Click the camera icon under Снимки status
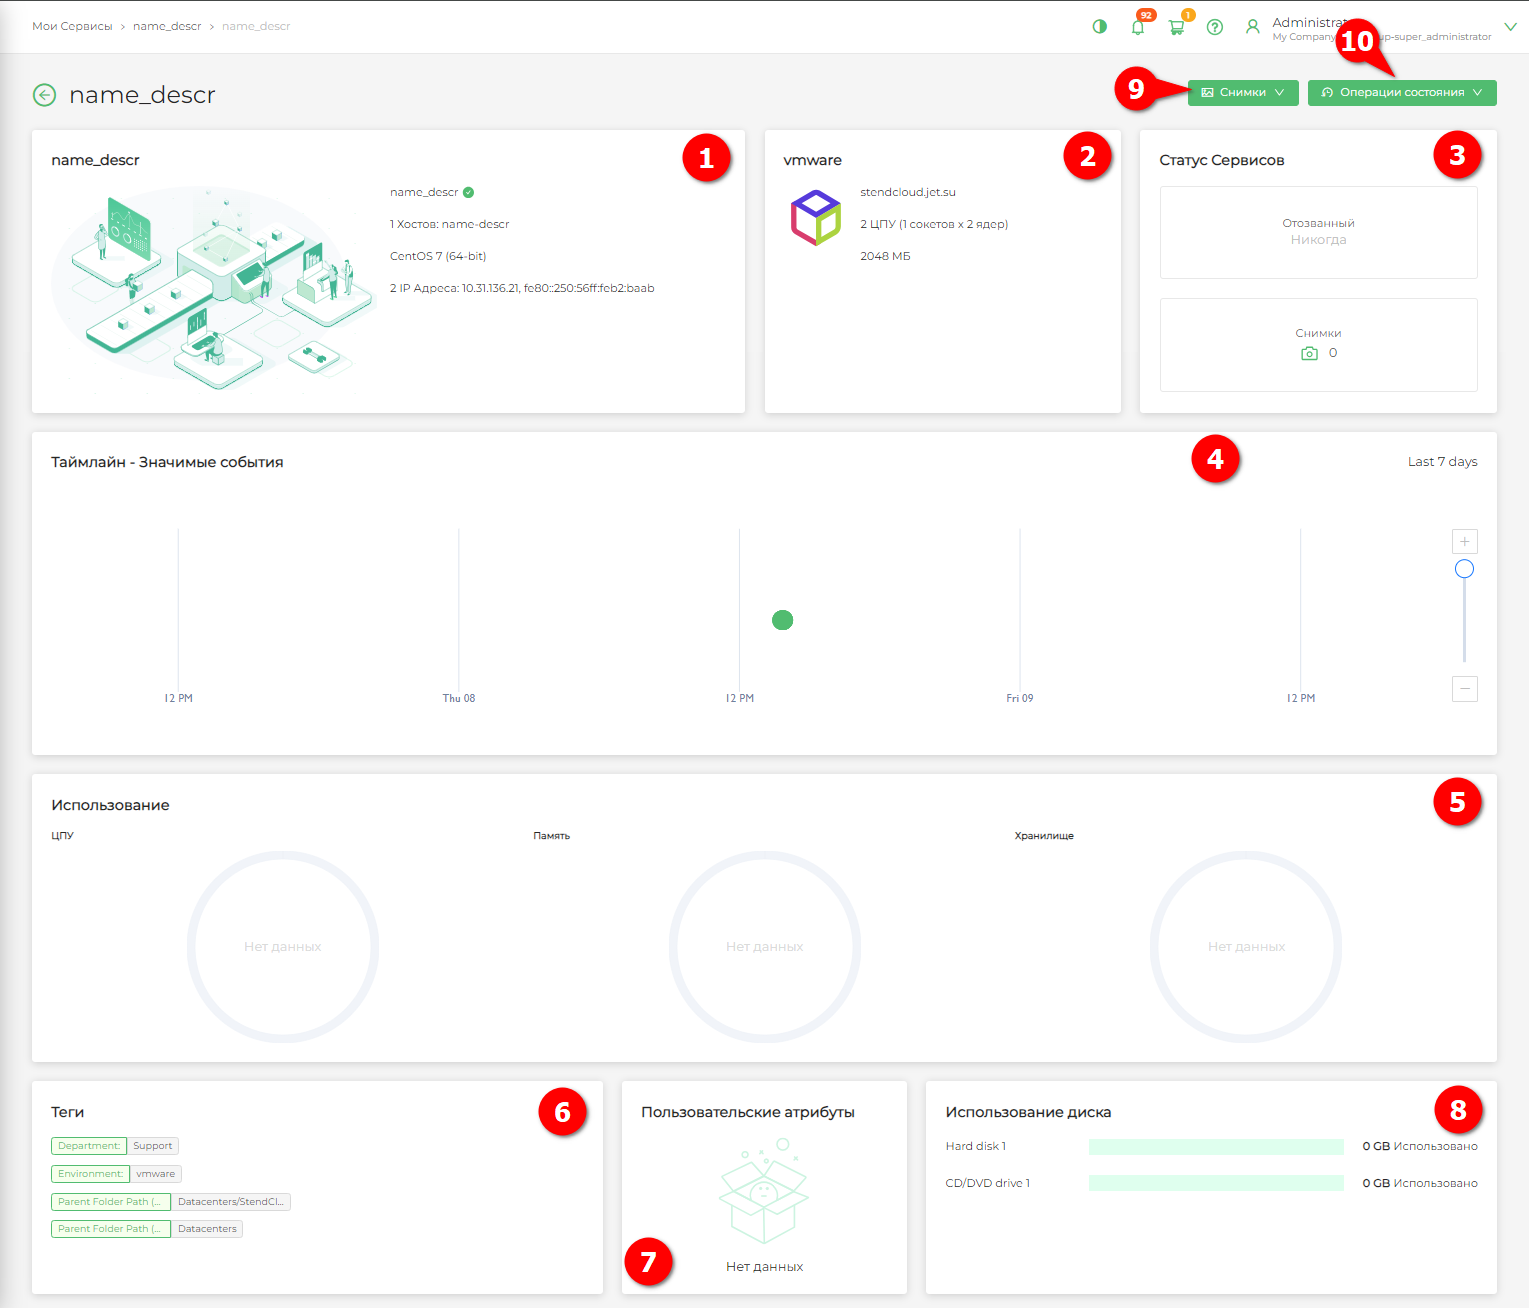Image resolution: width=1529 pixels, height=1308 pixels. pos(1309,354)
